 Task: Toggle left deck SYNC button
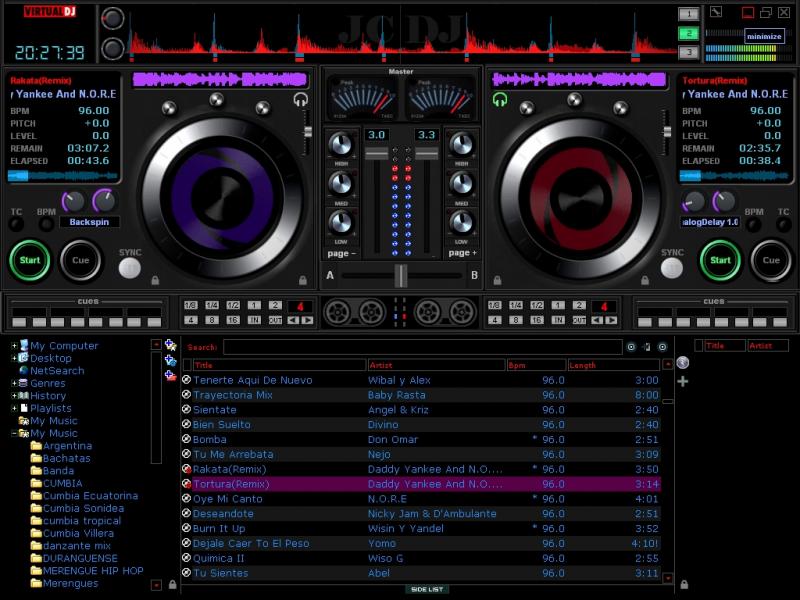coord(130,268)
